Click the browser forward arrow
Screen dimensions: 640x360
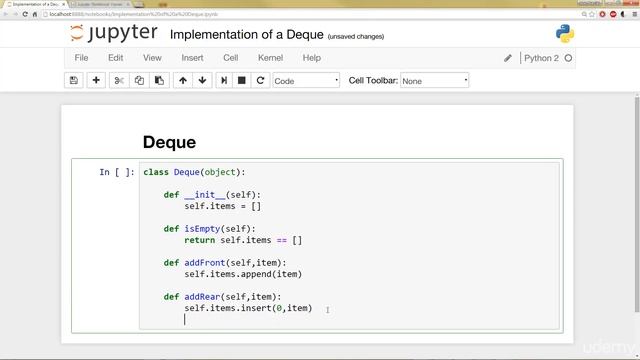[x=15, y=14]
